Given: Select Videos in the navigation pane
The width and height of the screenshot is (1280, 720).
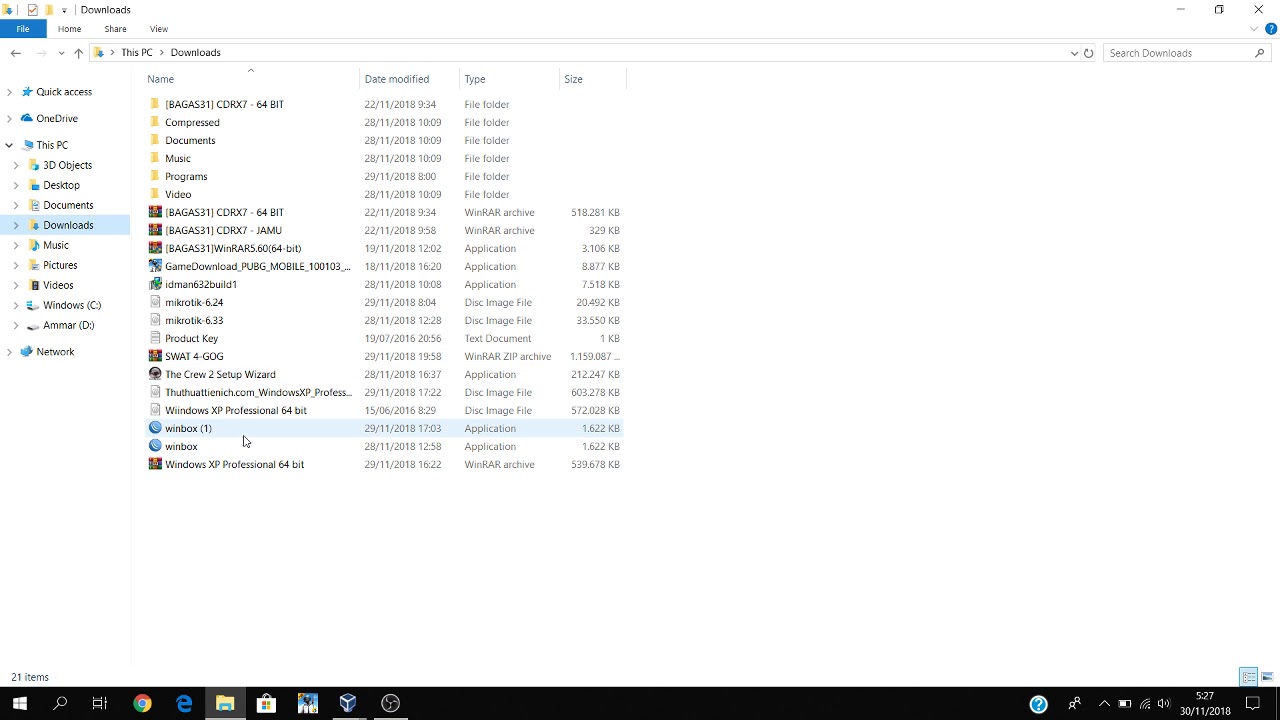Looking at the screenshot, I should (58, 285).
